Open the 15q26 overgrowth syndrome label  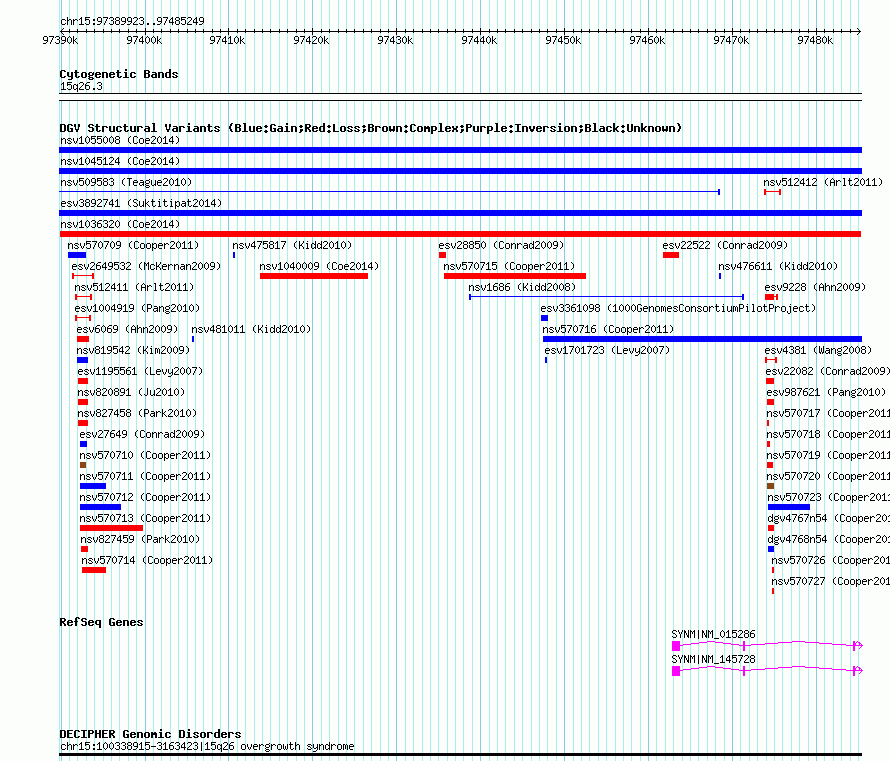click(x=206, y=746)
